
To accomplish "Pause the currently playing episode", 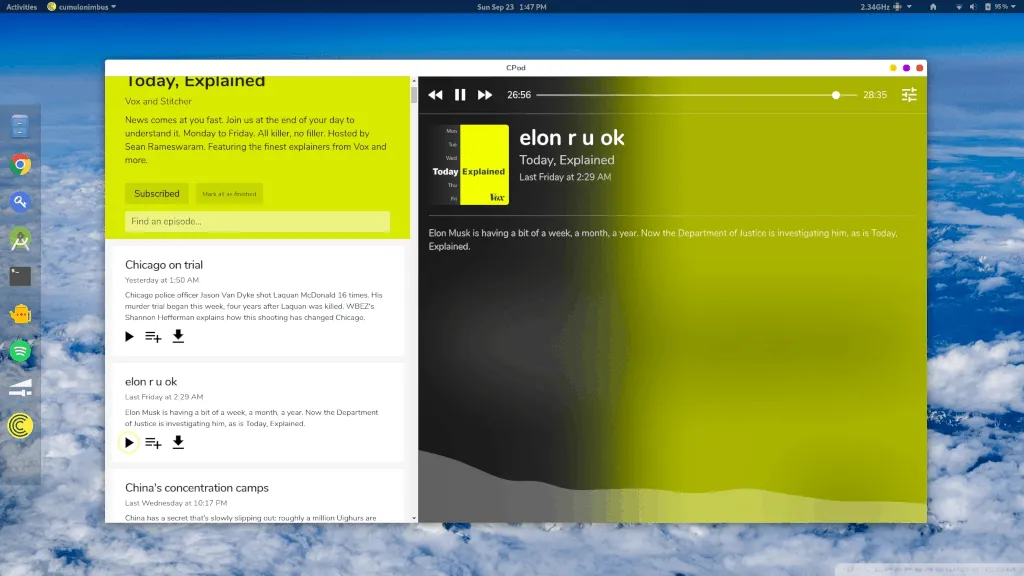I will pos(460,95).
